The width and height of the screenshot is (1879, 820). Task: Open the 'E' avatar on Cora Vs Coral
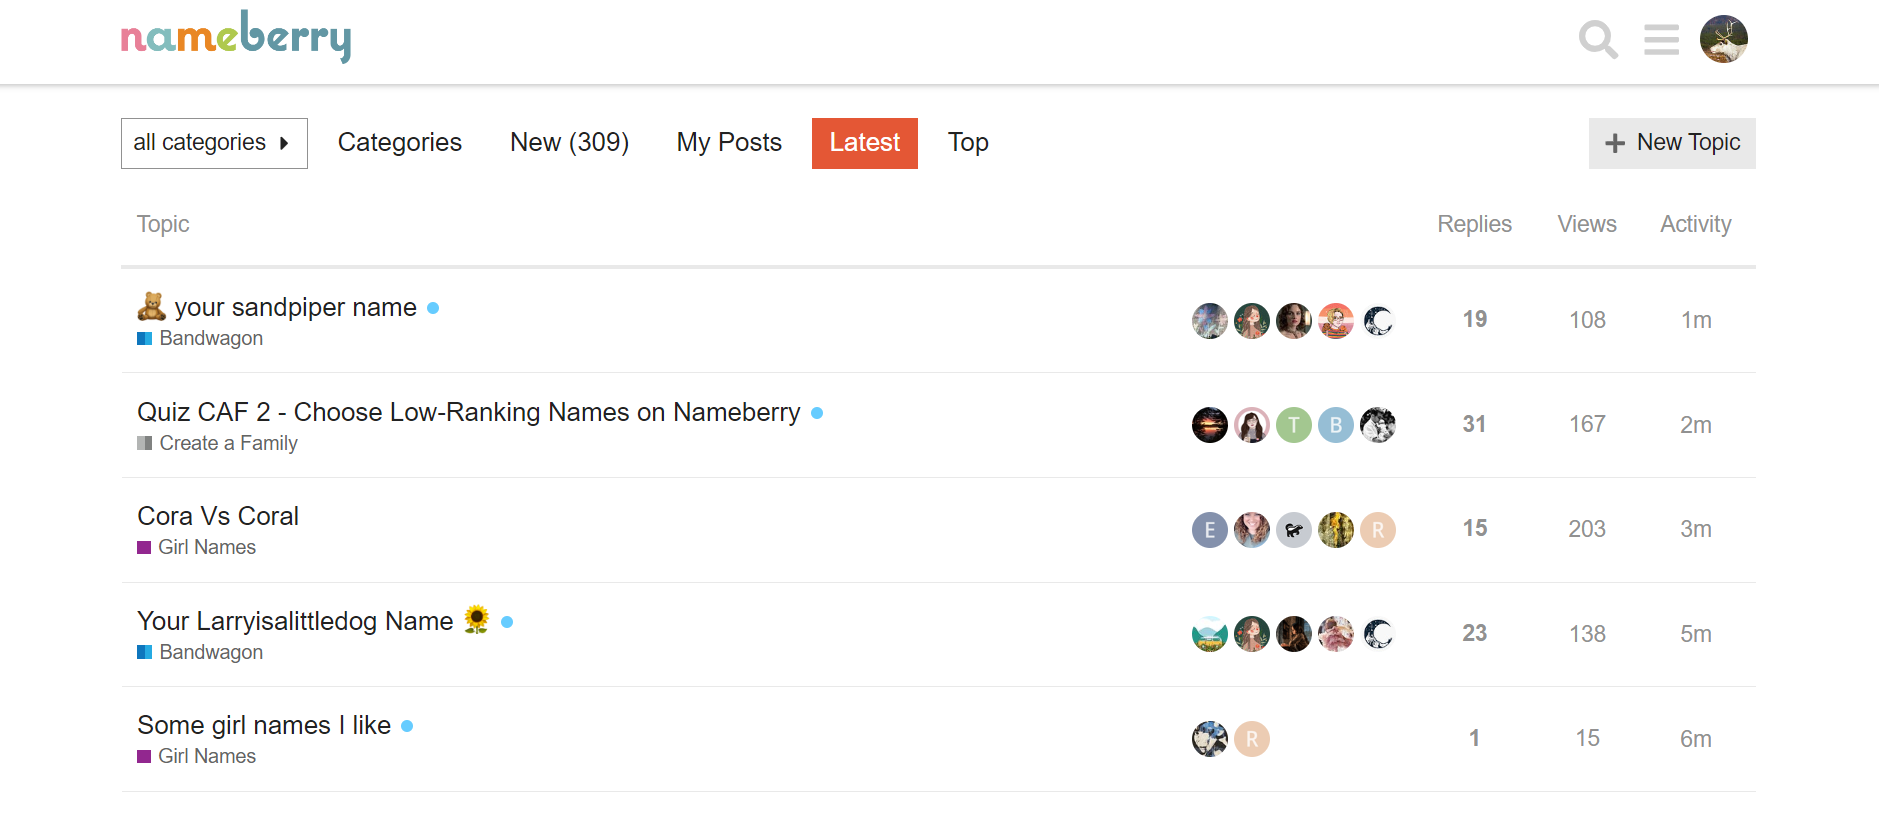tap(1210, 530)
